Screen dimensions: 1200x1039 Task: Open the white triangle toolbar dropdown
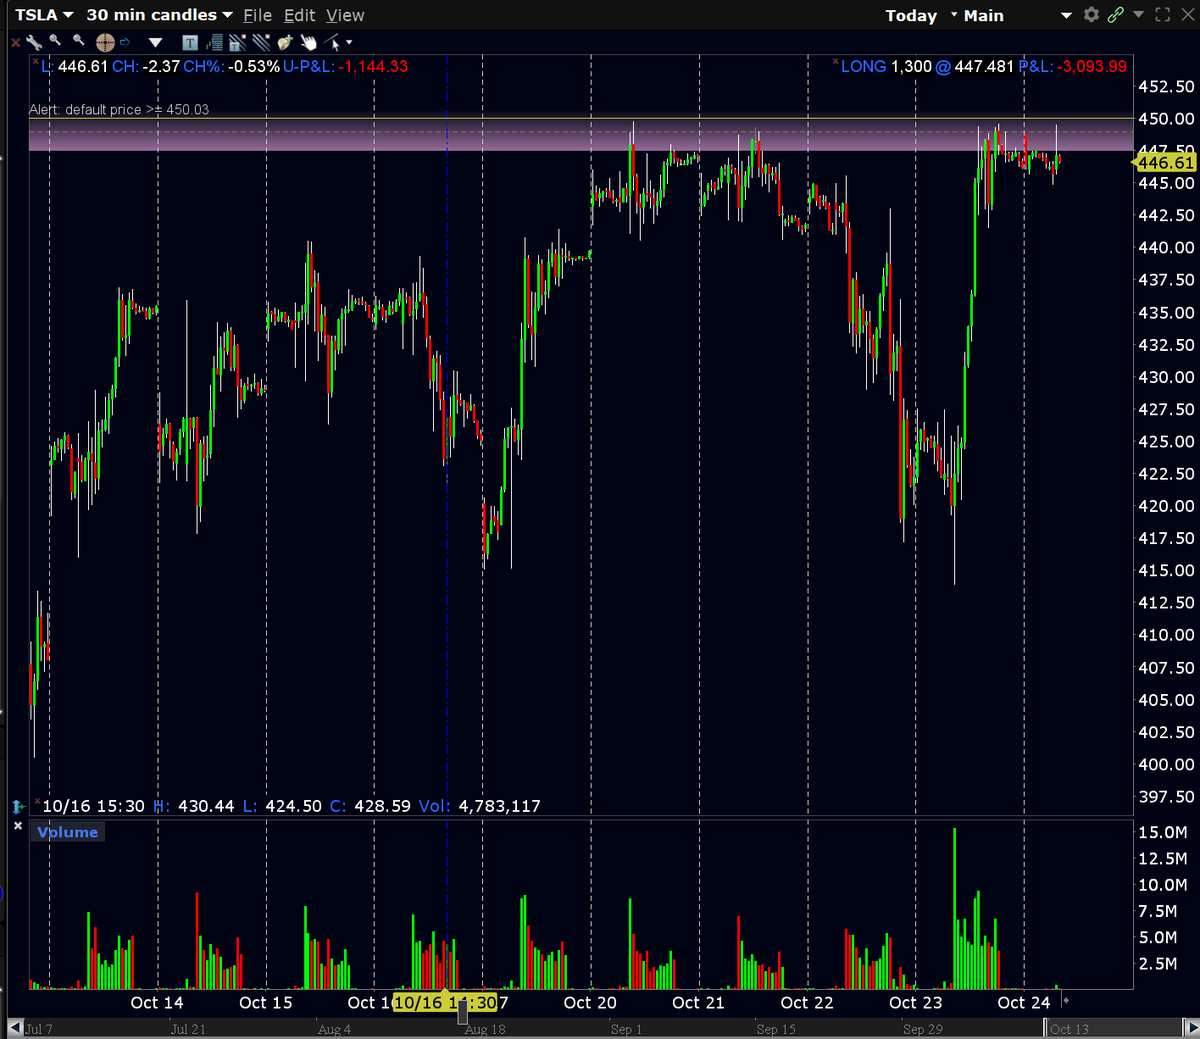[x=155, y=43]
